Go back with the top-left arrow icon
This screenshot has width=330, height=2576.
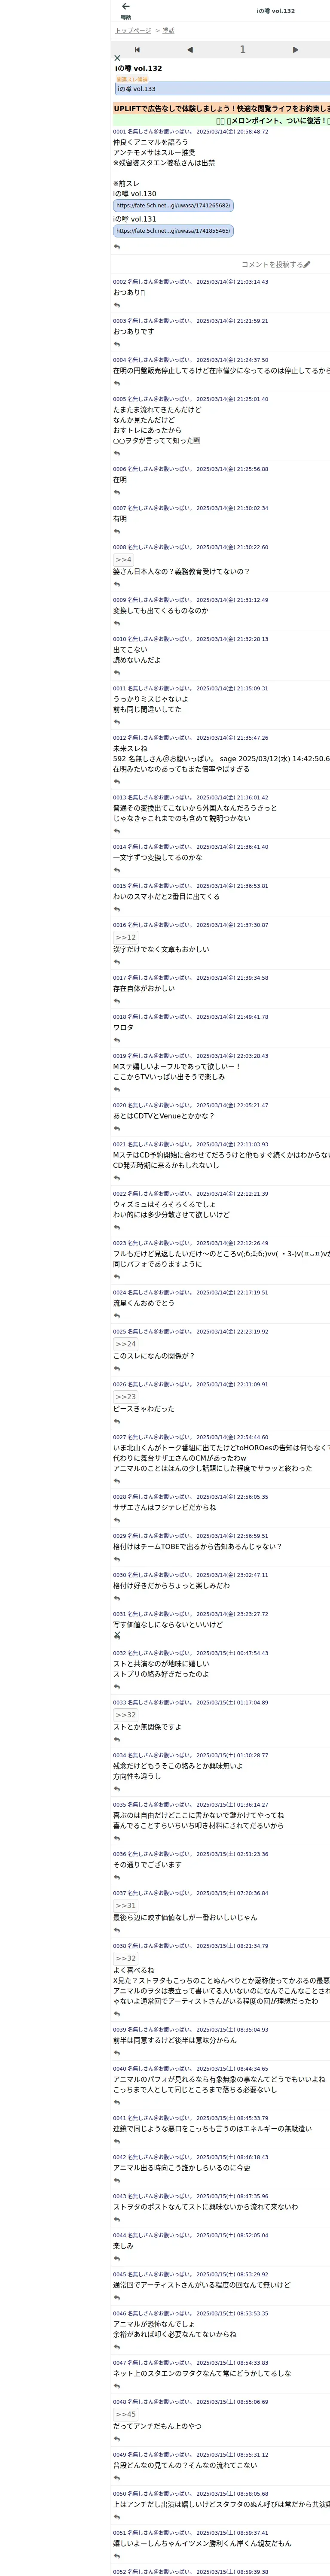click(x=125, y=7)
